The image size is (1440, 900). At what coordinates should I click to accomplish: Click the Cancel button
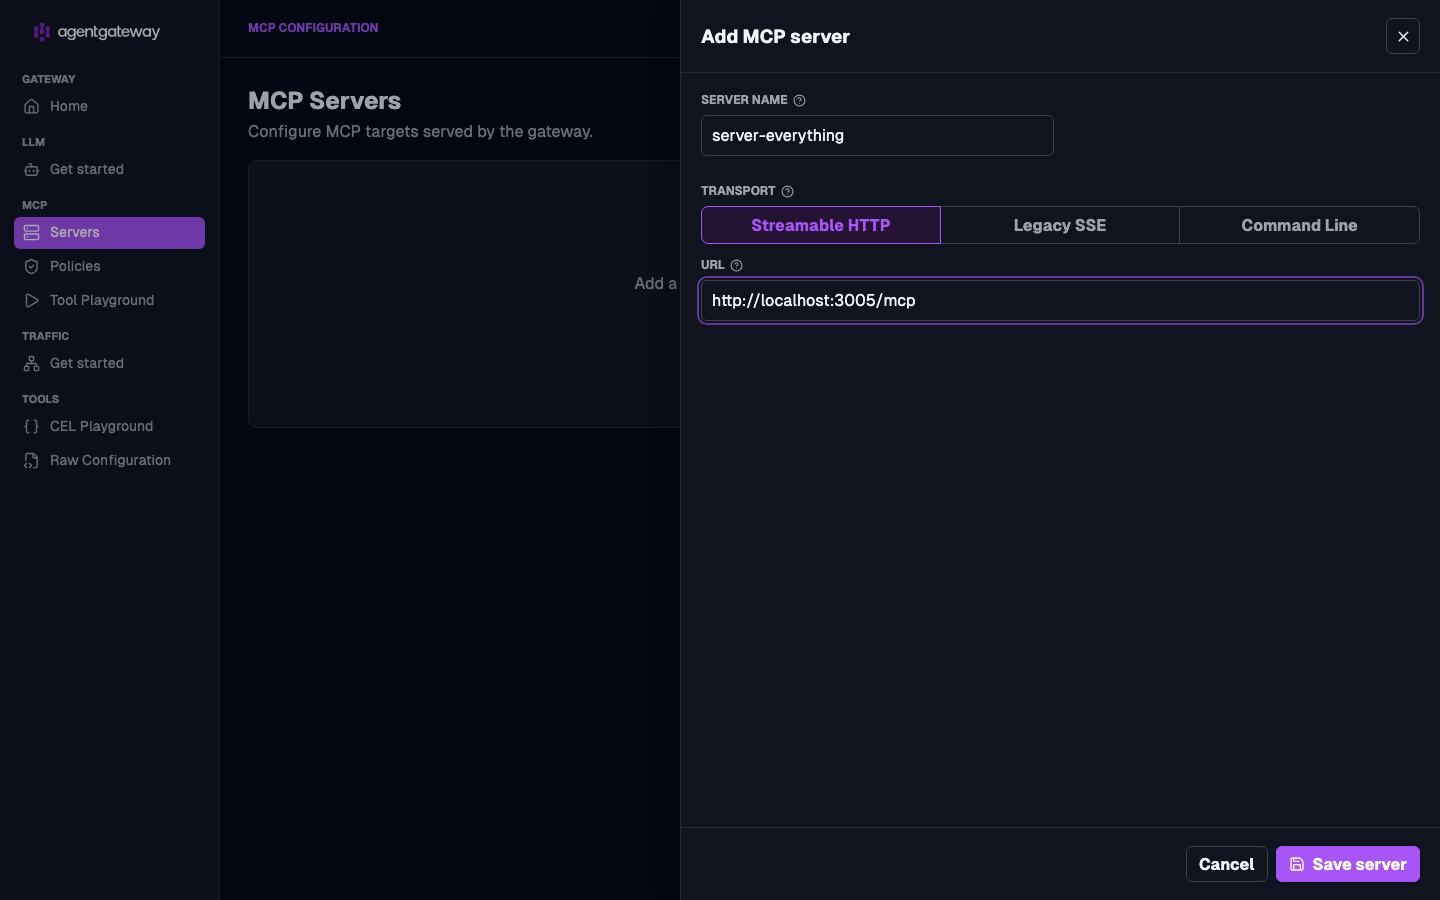tap(1226, 864)
